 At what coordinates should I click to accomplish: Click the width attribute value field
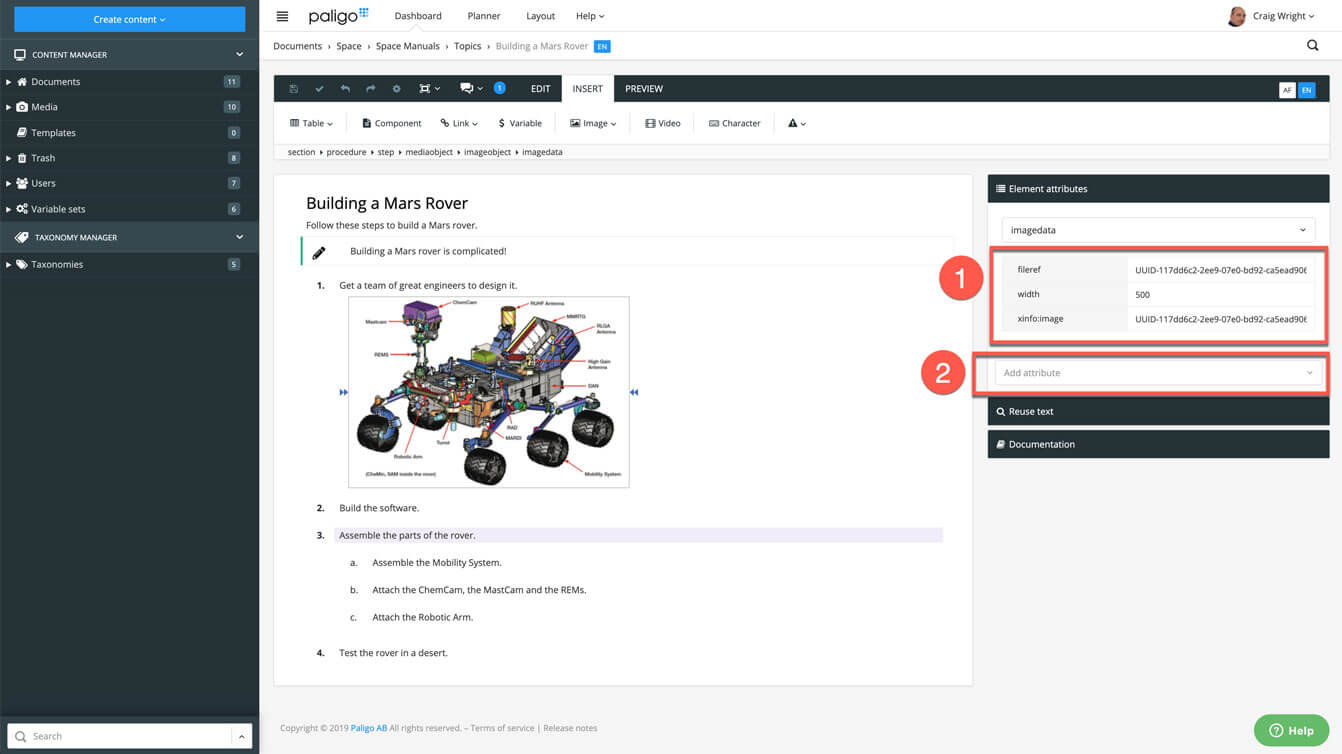click(x=1218, y=295)
